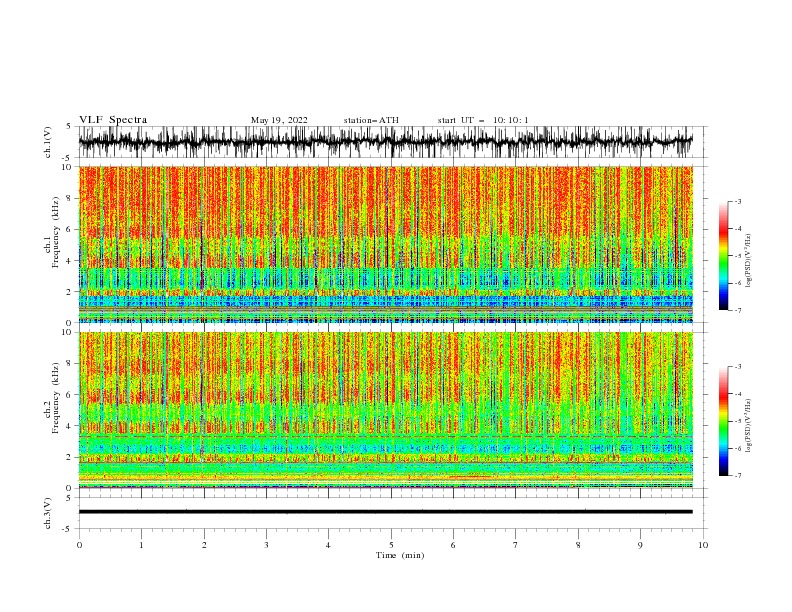This screenshot has height=612, width=792.
Task: Select the "May 19, 2022" date text
Action: tap(279, 120)
